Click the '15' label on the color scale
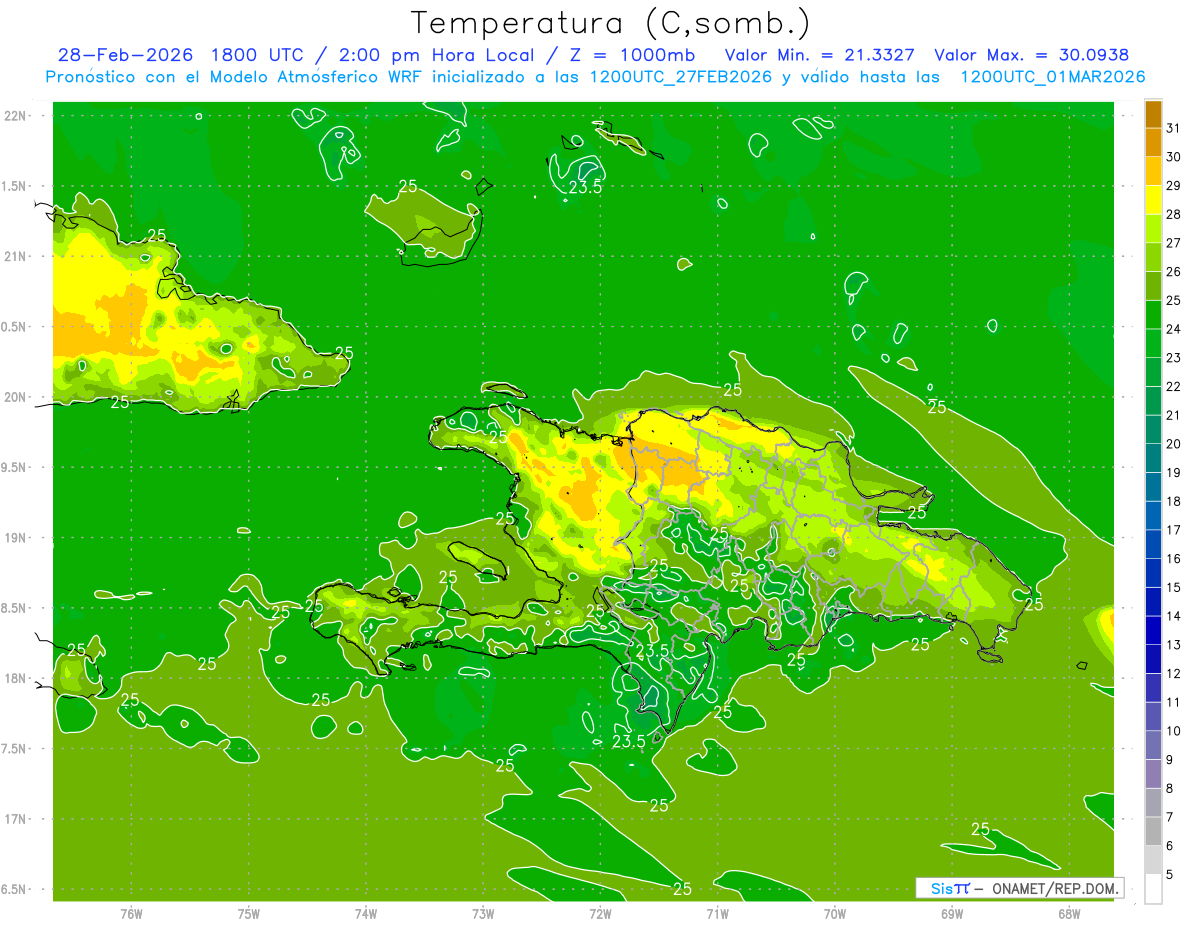 pyautogui.click(x=1174, y=587)
